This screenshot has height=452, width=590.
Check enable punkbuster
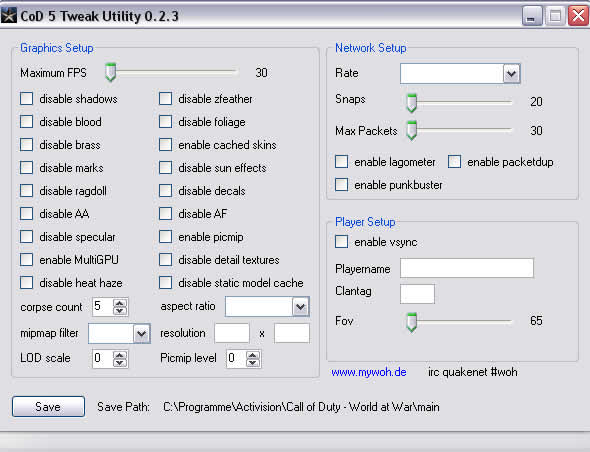point(341,184)
